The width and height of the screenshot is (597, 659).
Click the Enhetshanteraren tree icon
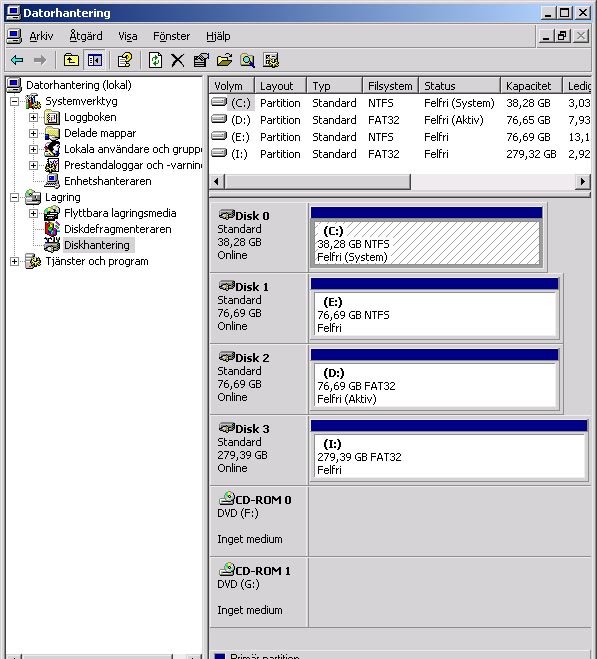[52, 181]
